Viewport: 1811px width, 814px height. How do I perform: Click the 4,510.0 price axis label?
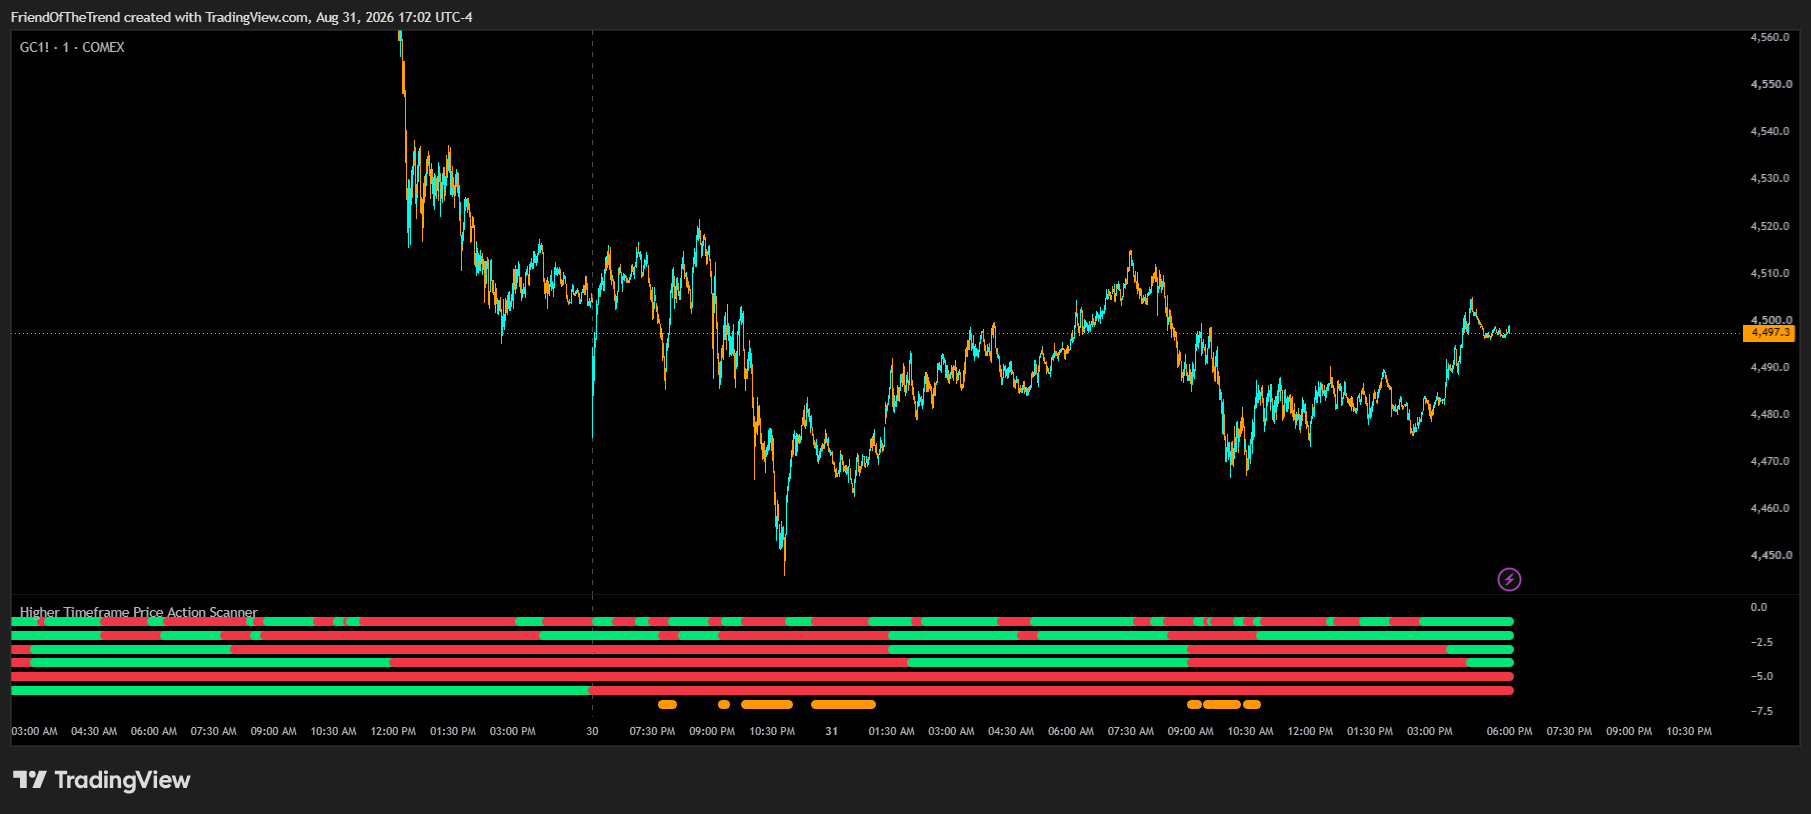point(1770,273)
